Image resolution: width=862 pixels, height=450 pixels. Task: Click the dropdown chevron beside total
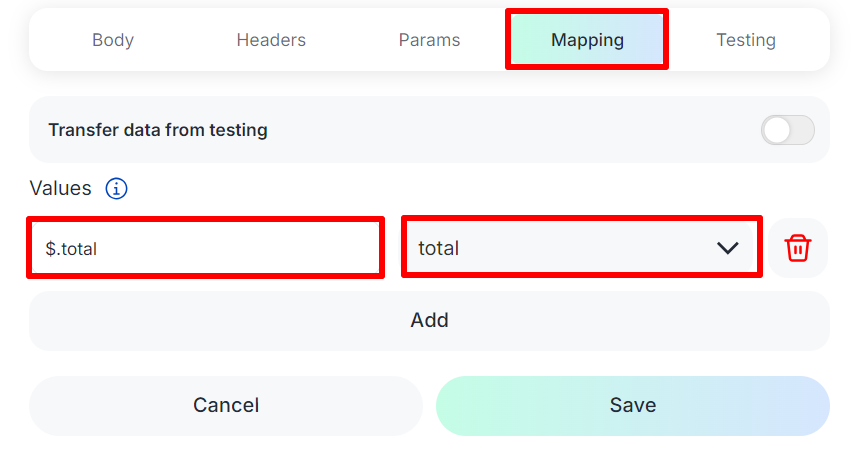(x=728, y=248)
